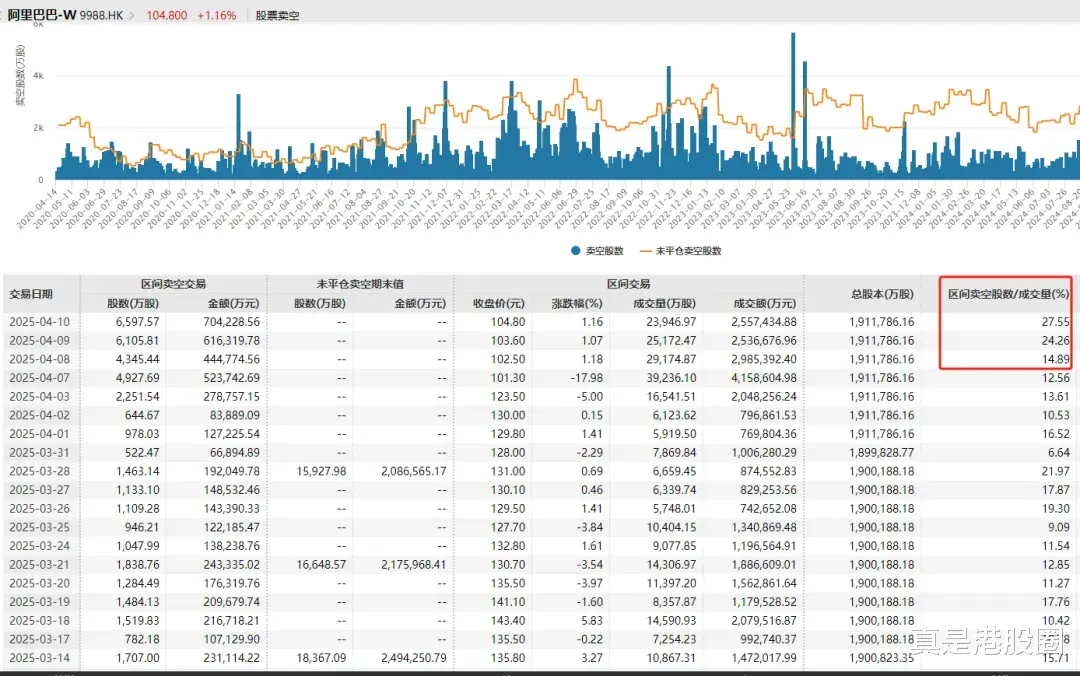Select the 2025-04-01 date row

(41, 433)
